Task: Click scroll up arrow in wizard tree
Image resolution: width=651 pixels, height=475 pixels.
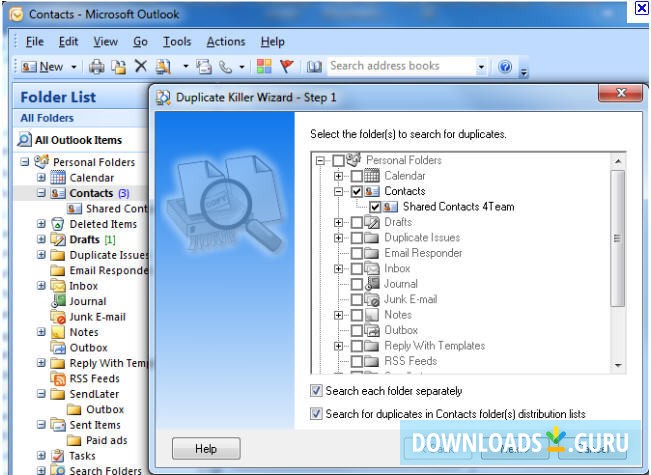Action: click(x=618, y=161)
